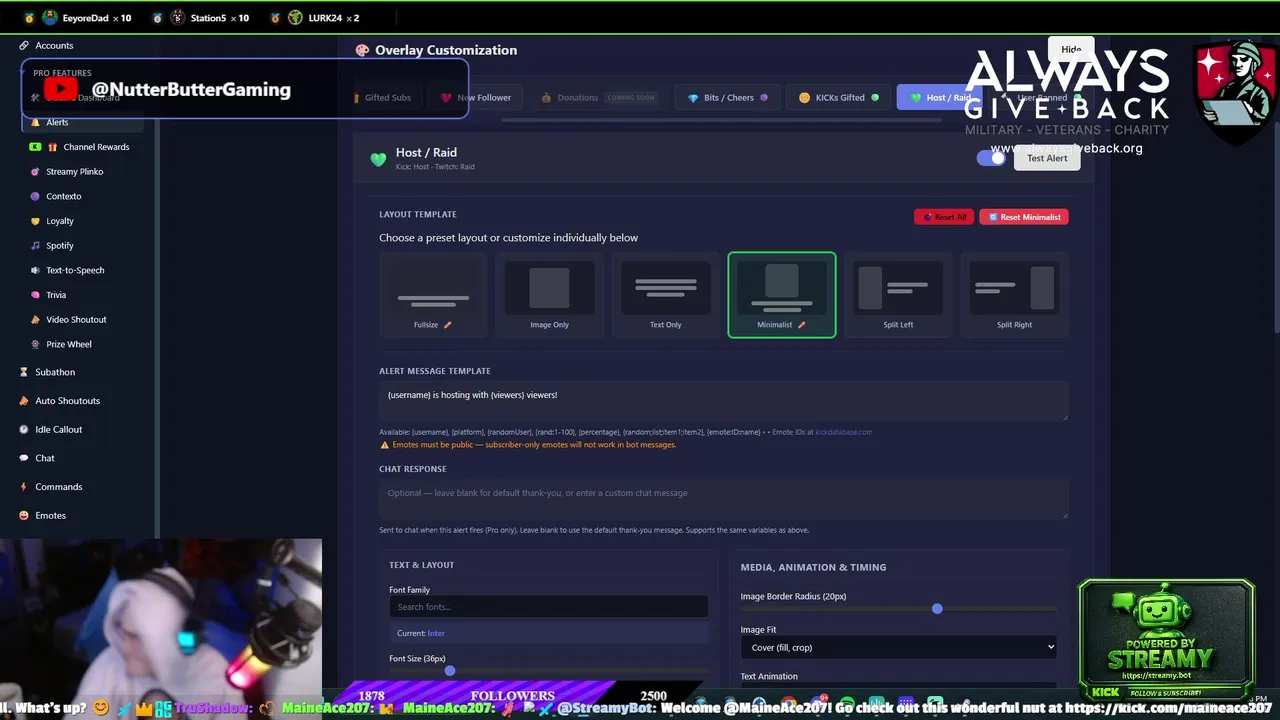Click the Channel Rewards gift icon
The width and height of the screenshot is (1280, 720).
click(x=53, y=147)
